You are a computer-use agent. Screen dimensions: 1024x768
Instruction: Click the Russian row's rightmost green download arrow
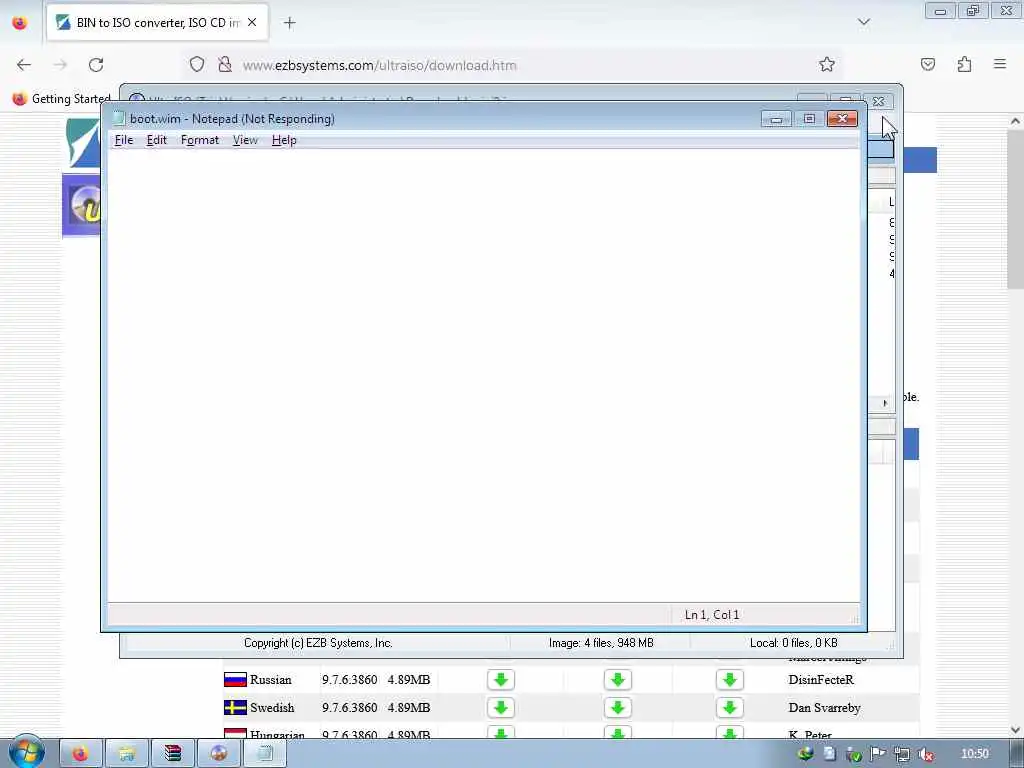[x=729, y=680]
